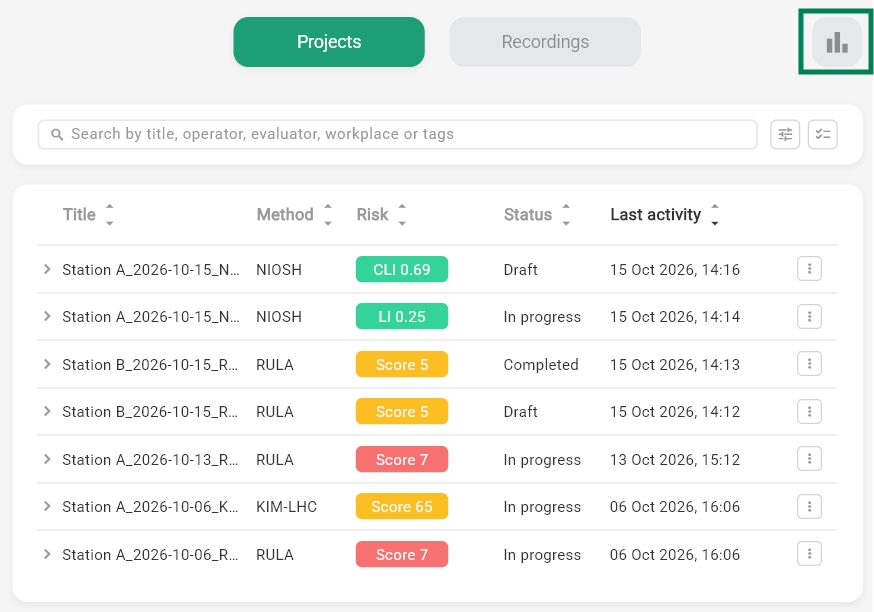Focus the search by title field
Viewport: 874px width, 612px height.
[x=397, y=134]
